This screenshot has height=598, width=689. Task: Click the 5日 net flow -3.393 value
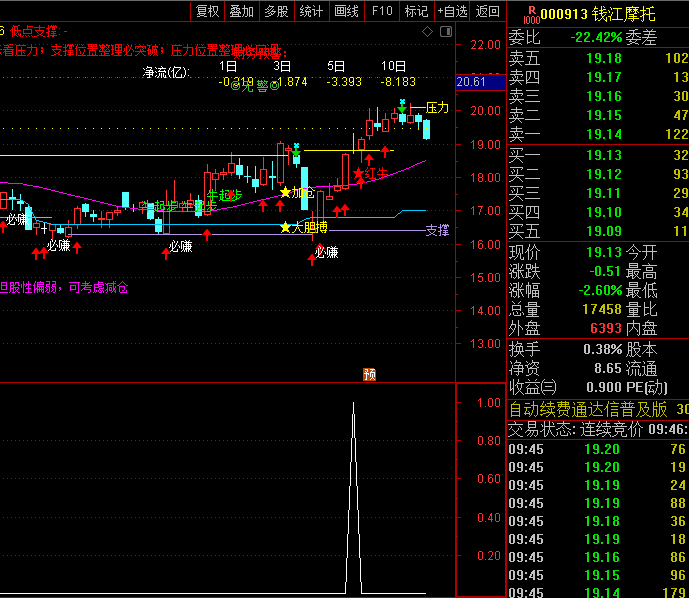pos(344,82)
